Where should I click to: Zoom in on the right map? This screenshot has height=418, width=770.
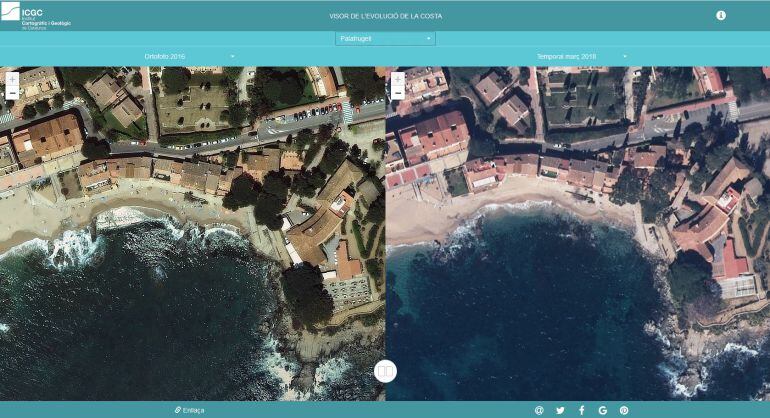click(397, 78)
